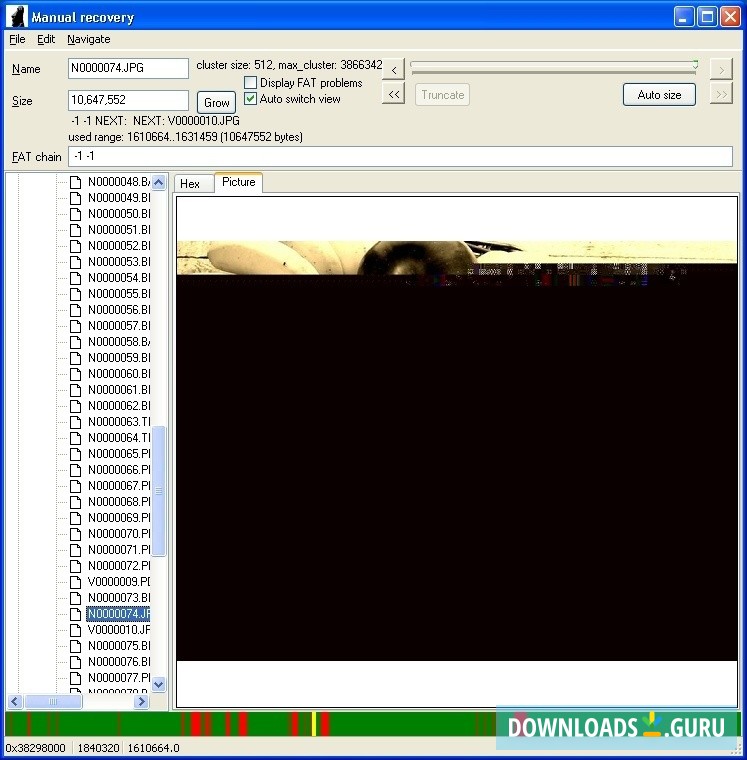The height and width of the screenshot is (760, 747).
Task: Click the file icon of V0000009
Action: tap(75, 582)
